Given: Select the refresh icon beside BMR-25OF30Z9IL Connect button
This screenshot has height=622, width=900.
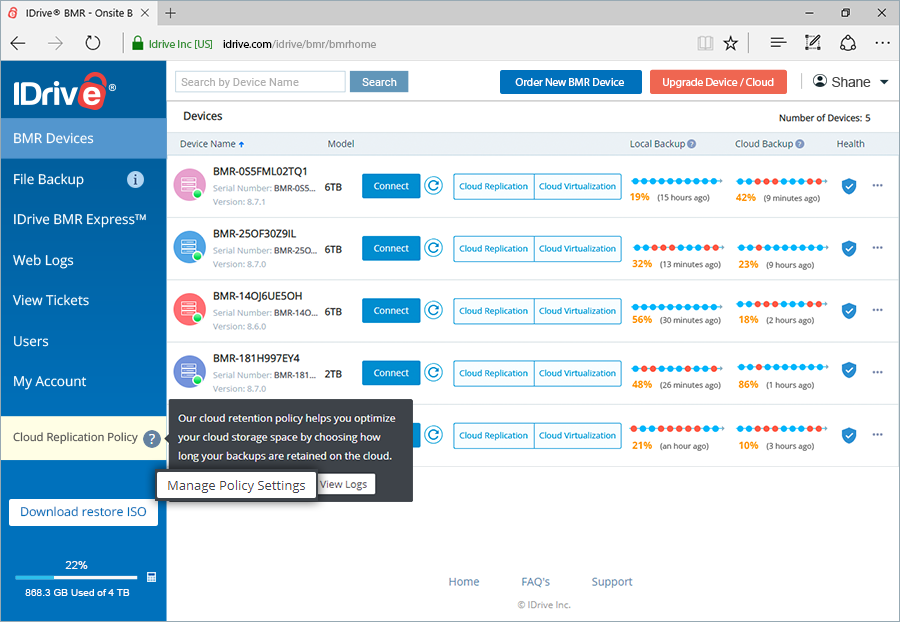Looking at the screenshot, I should (433, 248).
